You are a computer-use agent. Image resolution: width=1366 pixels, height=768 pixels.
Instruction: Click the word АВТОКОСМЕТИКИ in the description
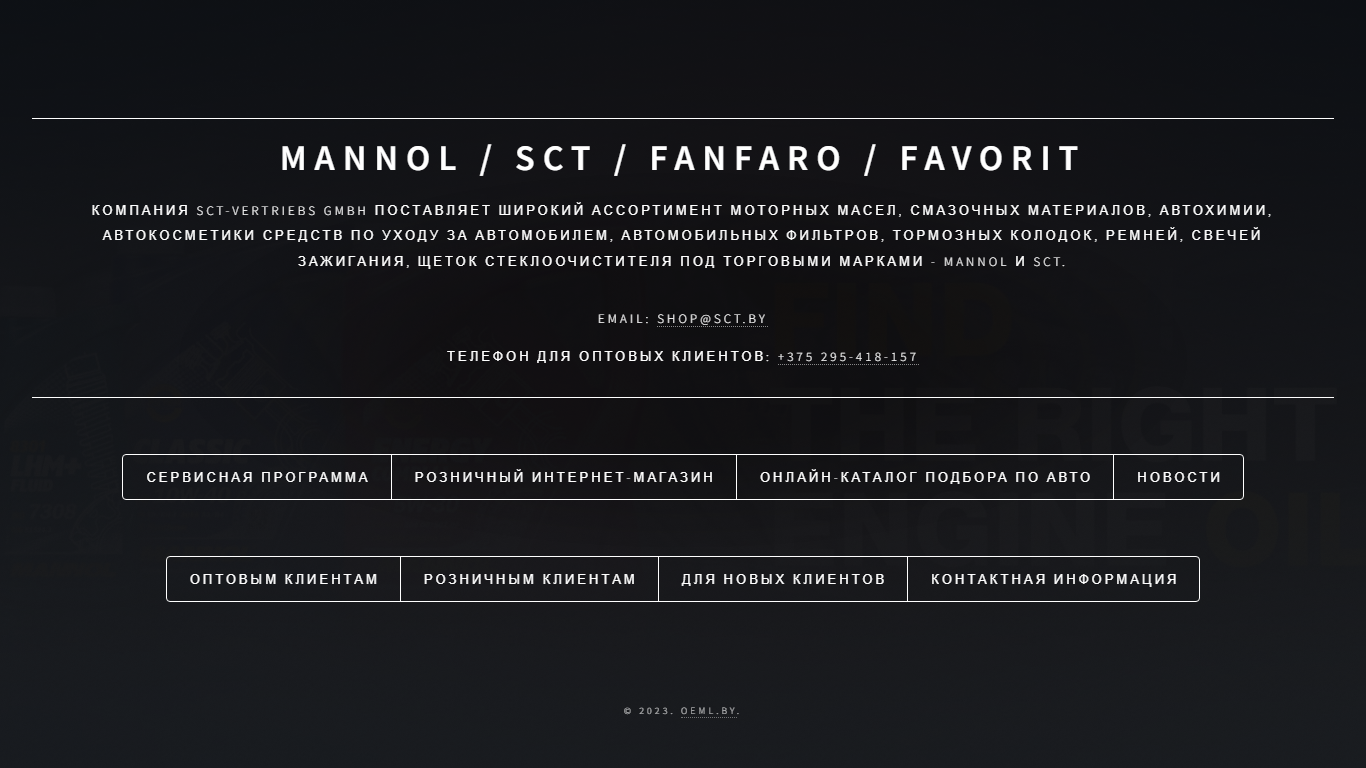pyautogui.click(x=179, y=236)
